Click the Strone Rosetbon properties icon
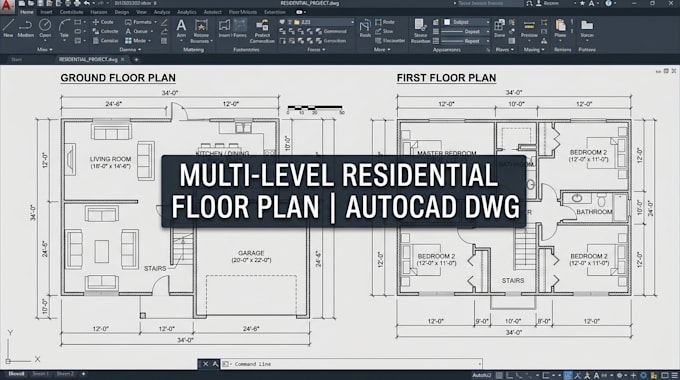680x380 pixels. coord(420,25)
